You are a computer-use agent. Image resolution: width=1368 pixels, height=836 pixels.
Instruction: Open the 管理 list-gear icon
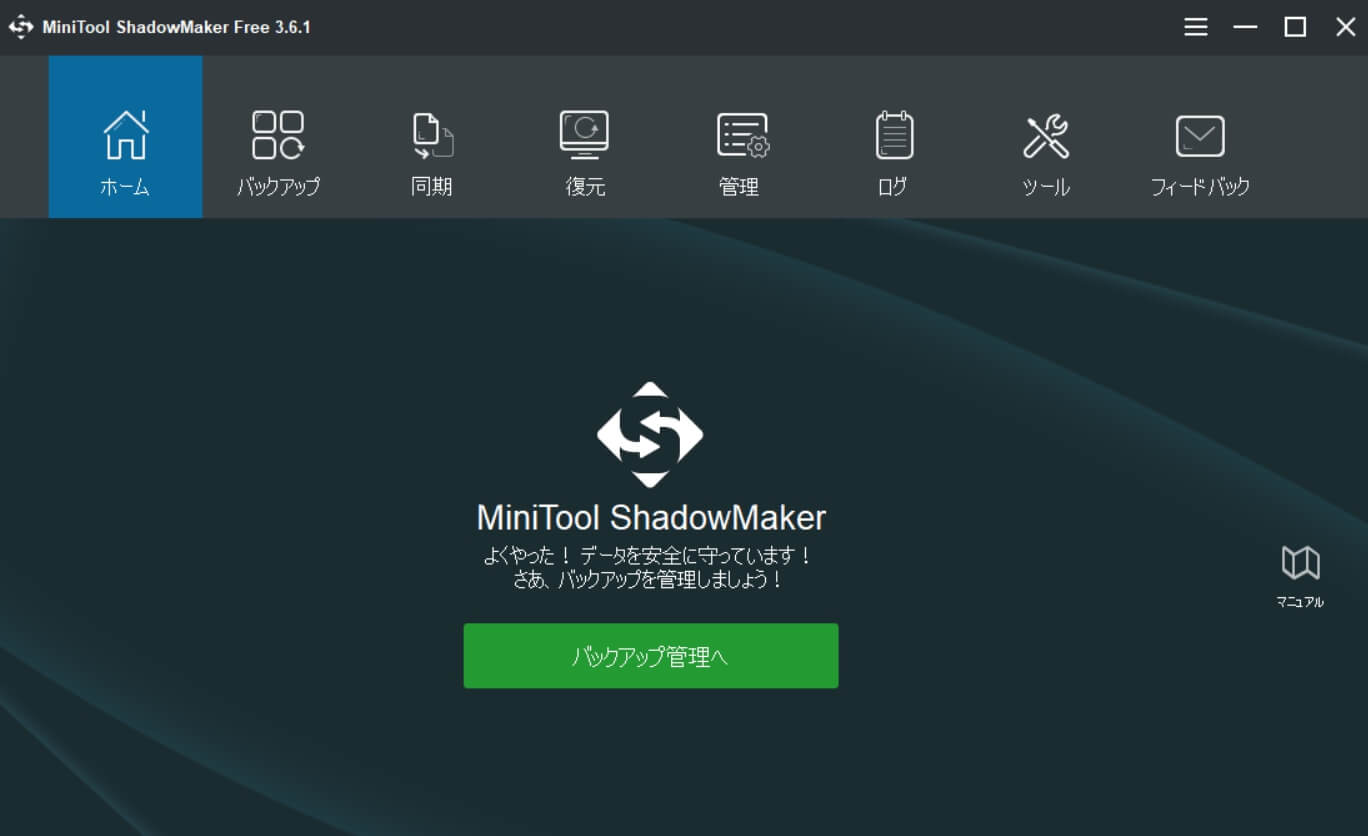tap(741, 135)
